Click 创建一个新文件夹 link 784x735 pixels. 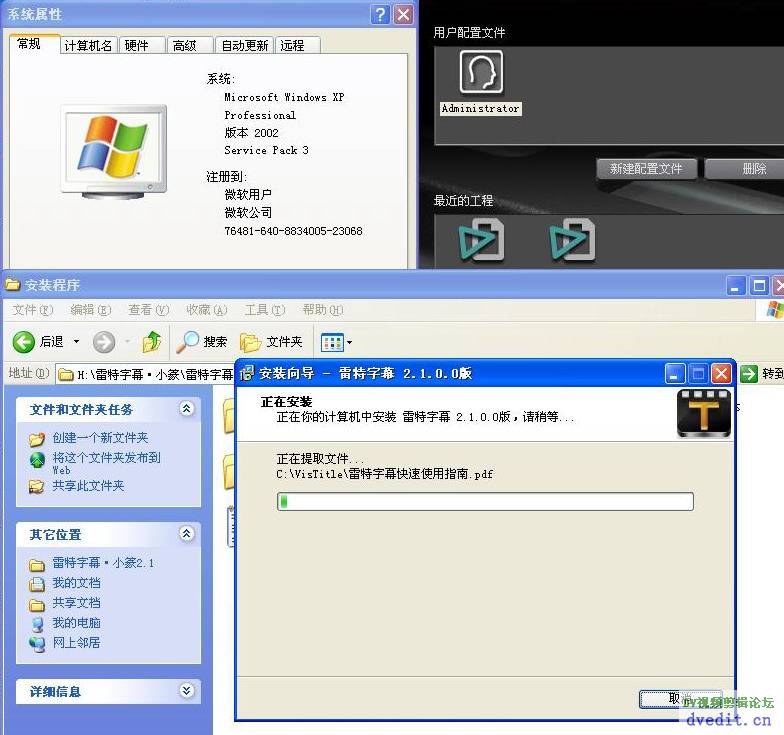pos(100,438)
